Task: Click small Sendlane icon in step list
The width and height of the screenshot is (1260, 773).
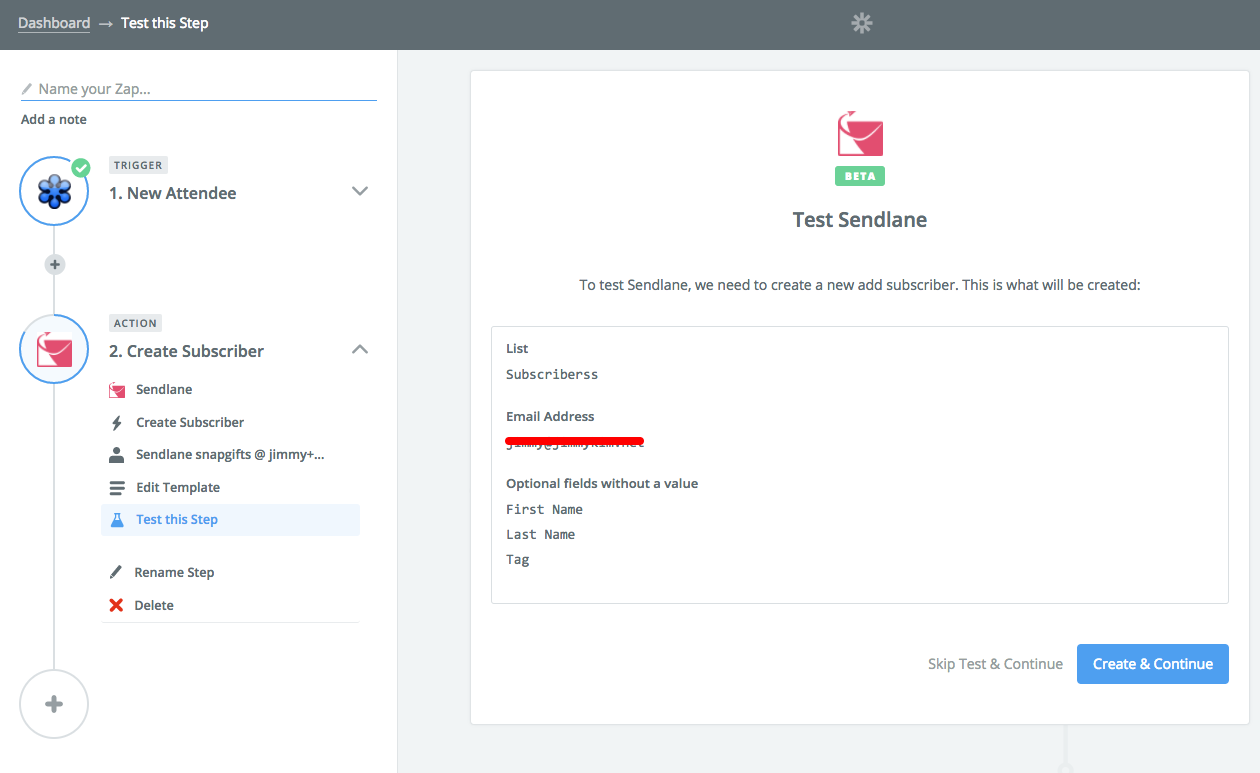Action: click(x=117, y=390)
